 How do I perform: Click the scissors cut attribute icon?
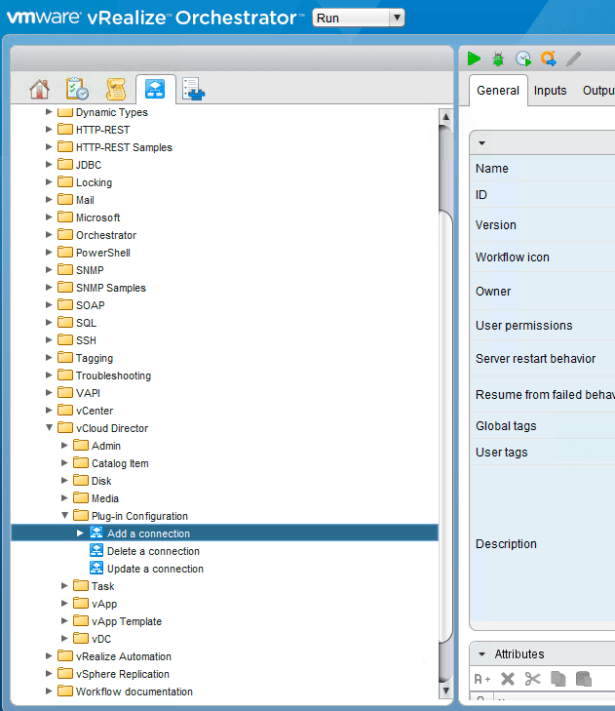tap(532, 679)
